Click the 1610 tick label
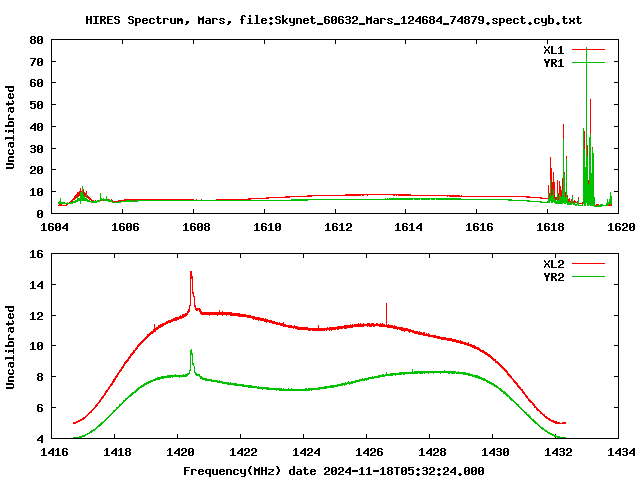 click(267, 227)
